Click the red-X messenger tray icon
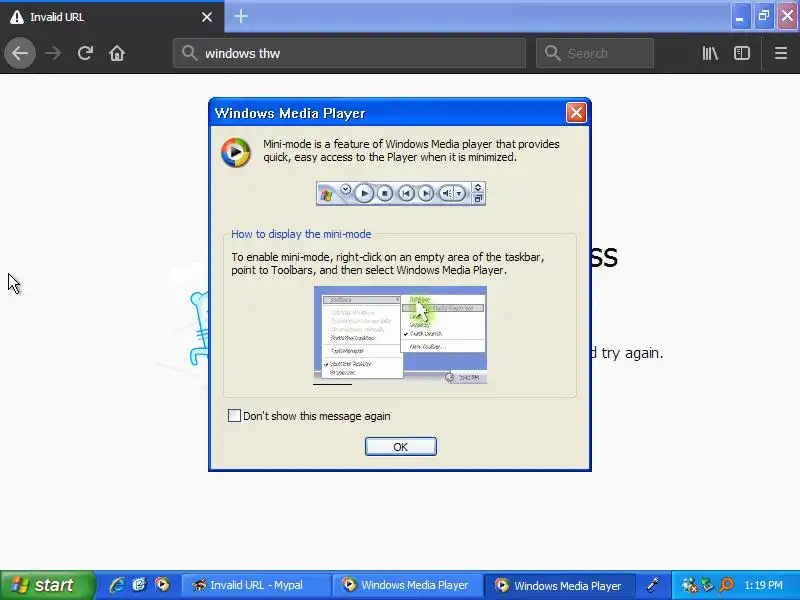This screenshot has width=800, height=600. [x=689, y=585]
